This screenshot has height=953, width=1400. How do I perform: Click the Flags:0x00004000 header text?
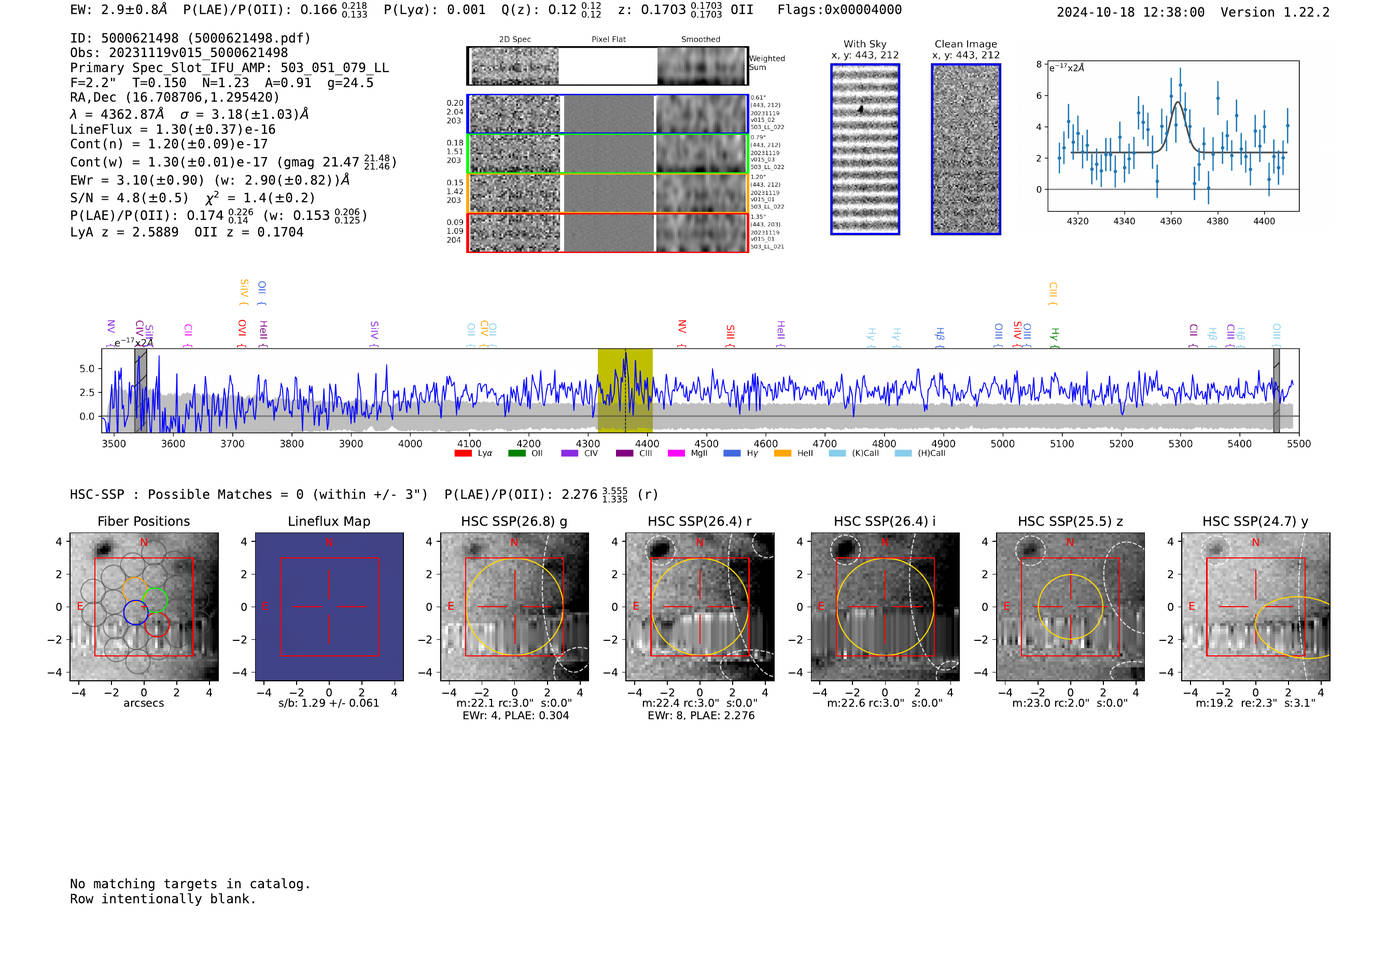click(x=840, y=10)
